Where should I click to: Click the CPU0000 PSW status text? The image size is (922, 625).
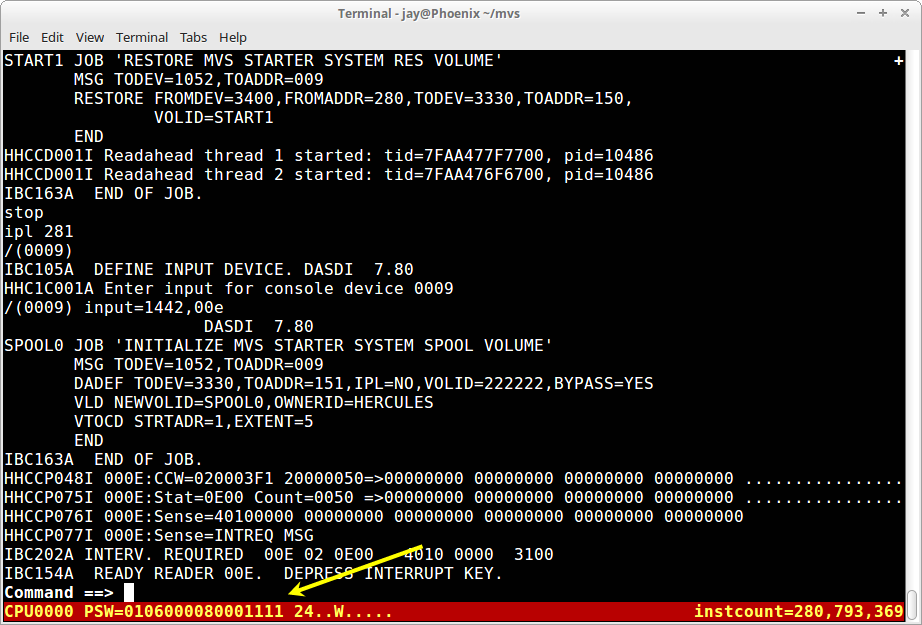pos(198,611)
